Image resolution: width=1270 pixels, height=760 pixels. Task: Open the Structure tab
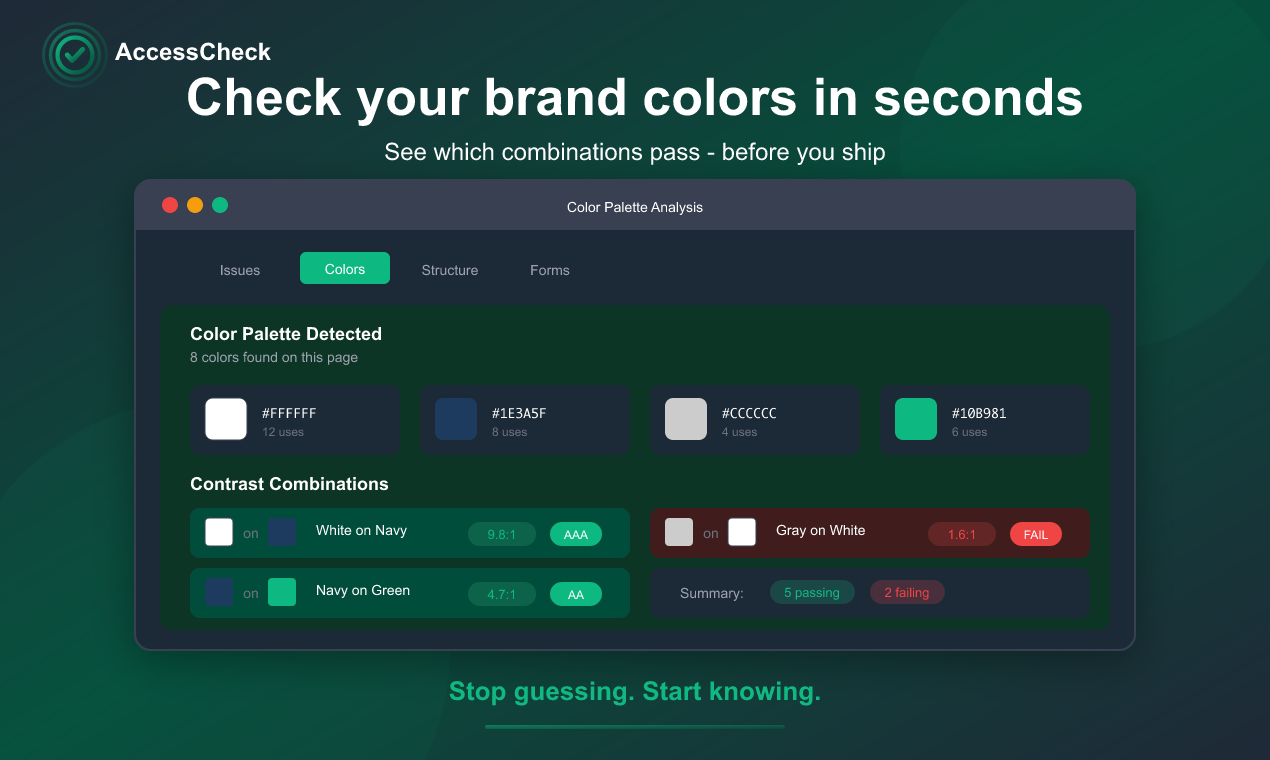[x=450, y=269]
